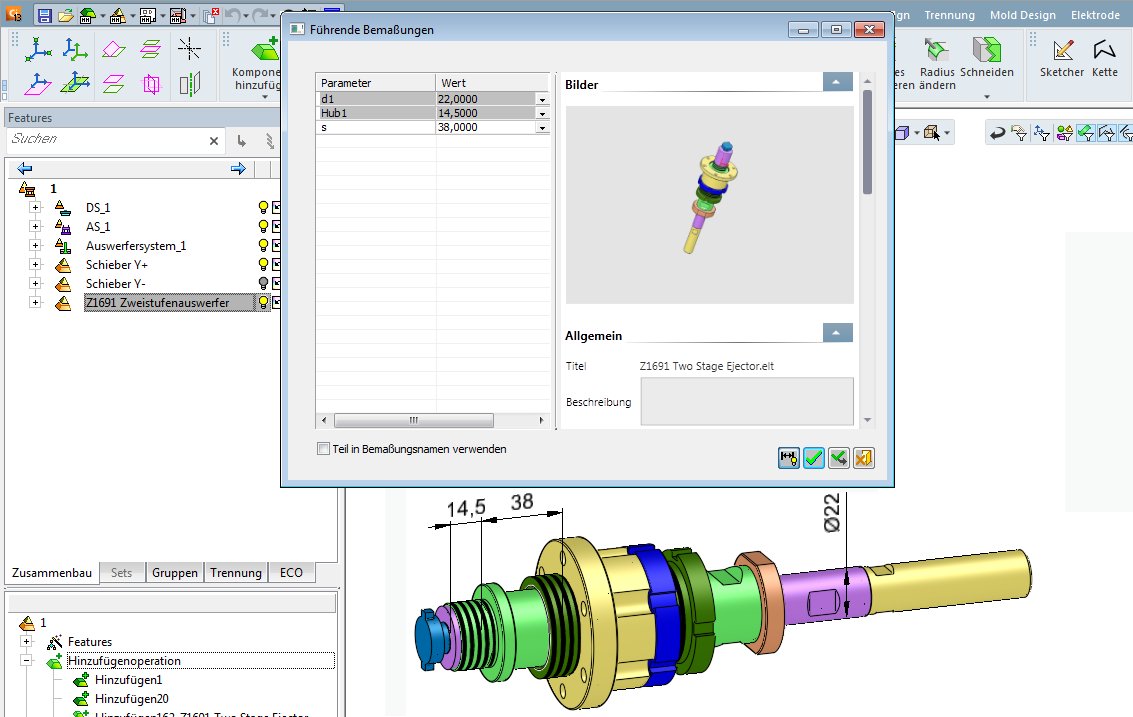Open the Elektrode ribbon tab
Screen dimensions: 1133x717
(x=1095, y=15)
